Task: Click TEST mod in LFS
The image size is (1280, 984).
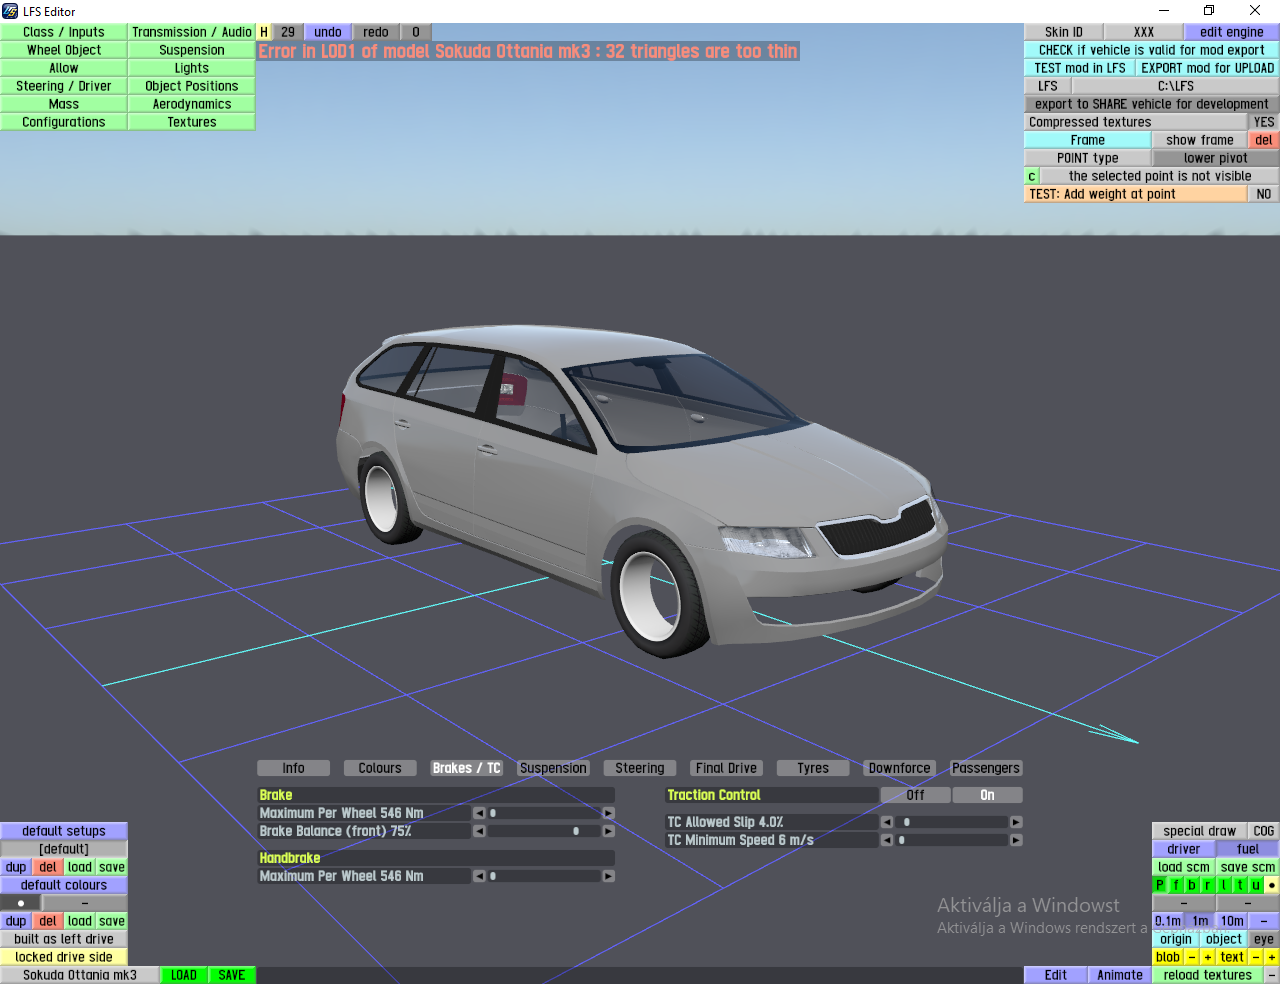Action: [1080, 68]
